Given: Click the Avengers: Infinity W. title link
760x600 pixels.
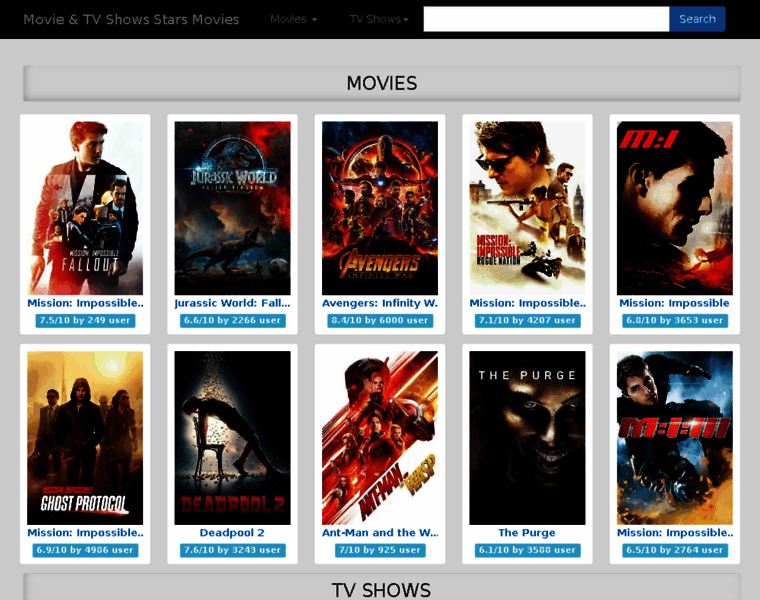Looking at the screenshot, I should coord(380,303).
